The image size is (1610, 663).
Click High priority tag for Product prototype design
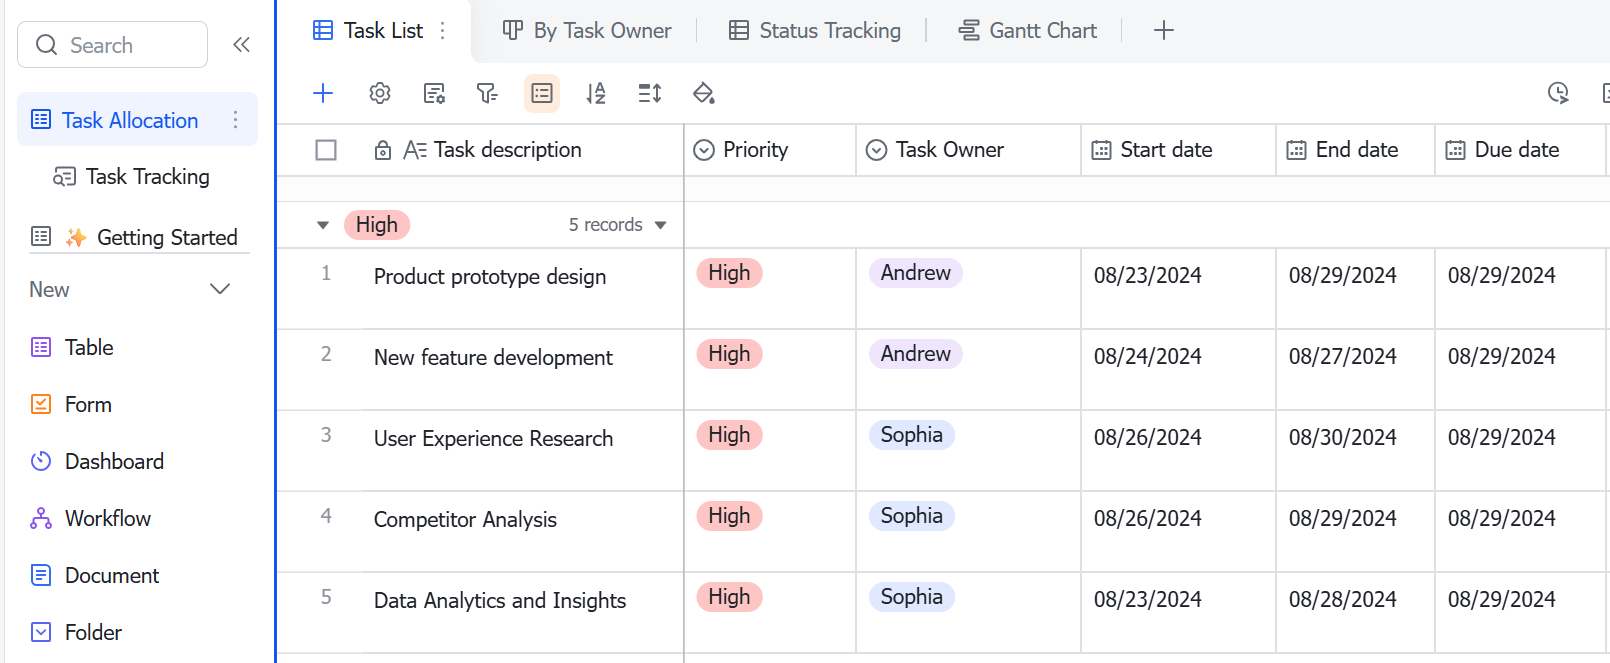click(x=729, y=273)
